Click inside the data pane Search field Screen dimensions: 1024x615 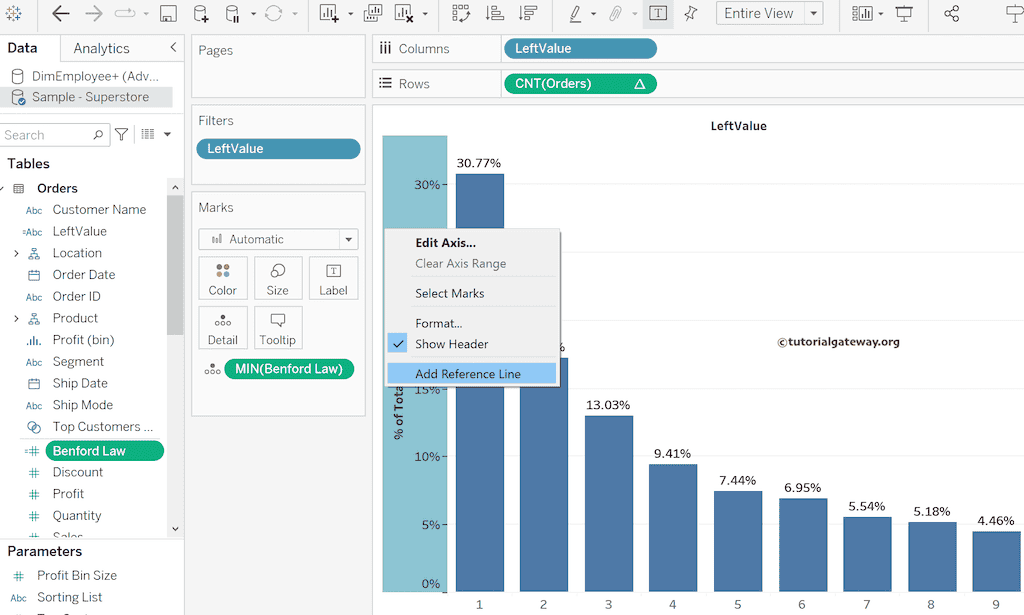pyautogui.click(x=55, y=134)
